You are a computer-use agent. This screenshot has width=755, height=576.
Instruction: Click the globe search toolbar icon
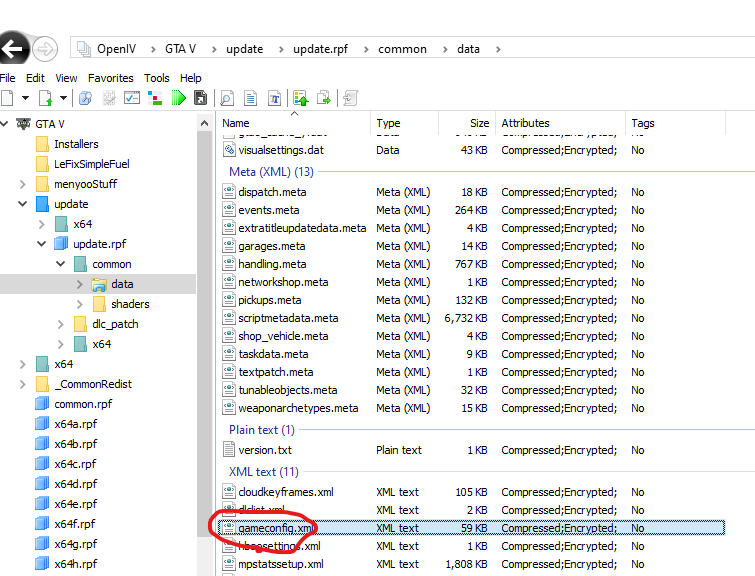(85, 98)
